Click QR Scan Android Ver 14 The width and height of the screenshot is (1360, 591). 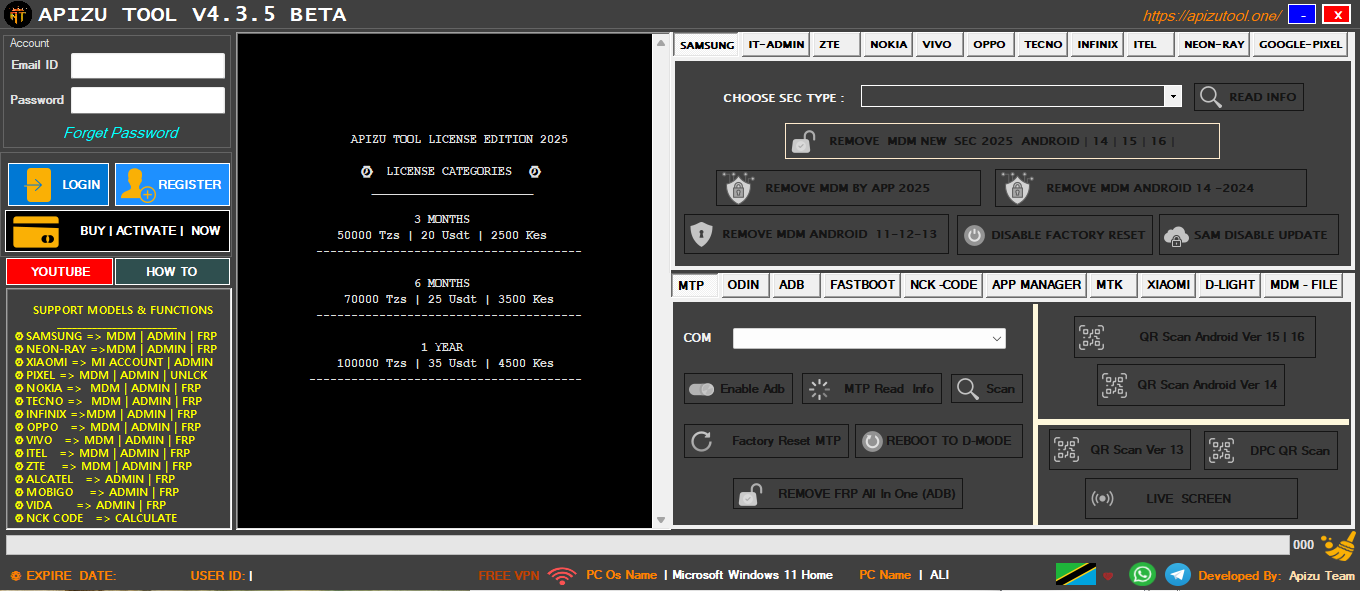coord(1190,385)
